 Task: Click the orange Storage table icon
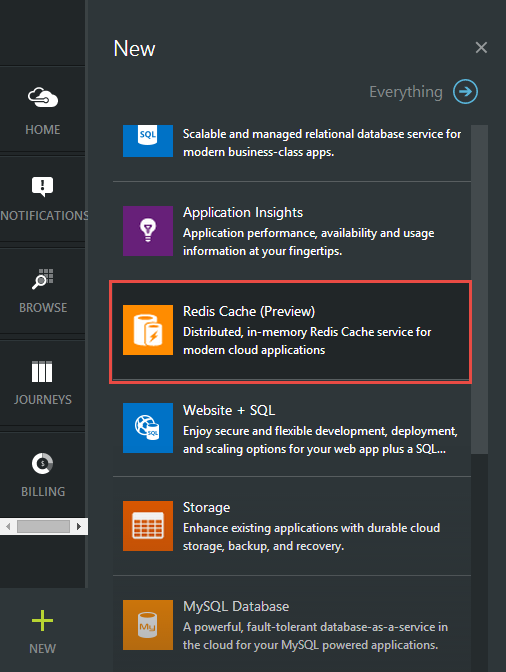(x=148, y=526)
